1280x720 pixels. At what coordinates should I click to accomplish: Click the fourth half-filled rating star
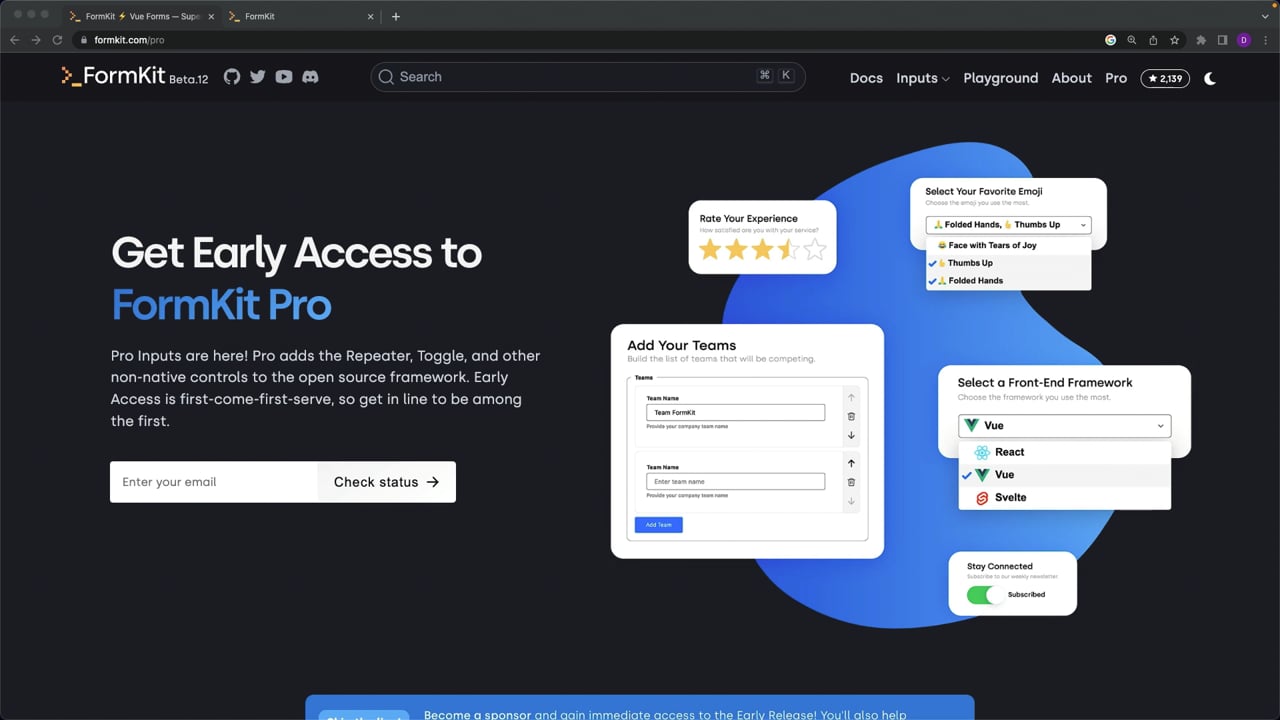click(789, 249)
